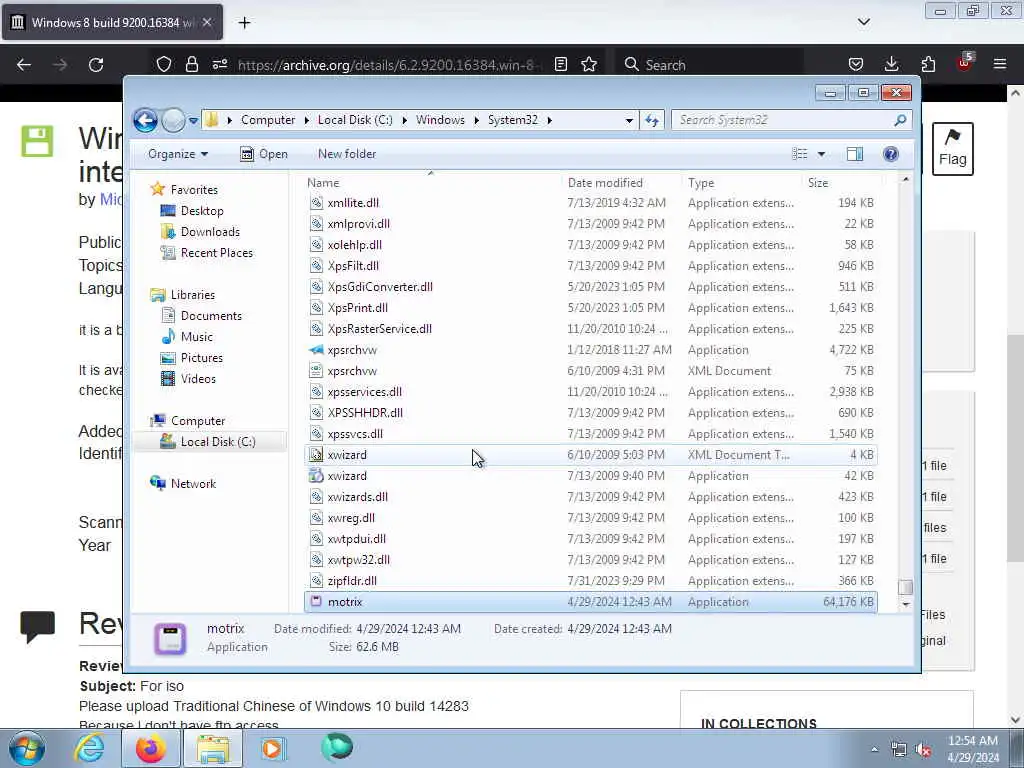Select Local Disk (C:) in the breadcrumb

click(355, 120)
